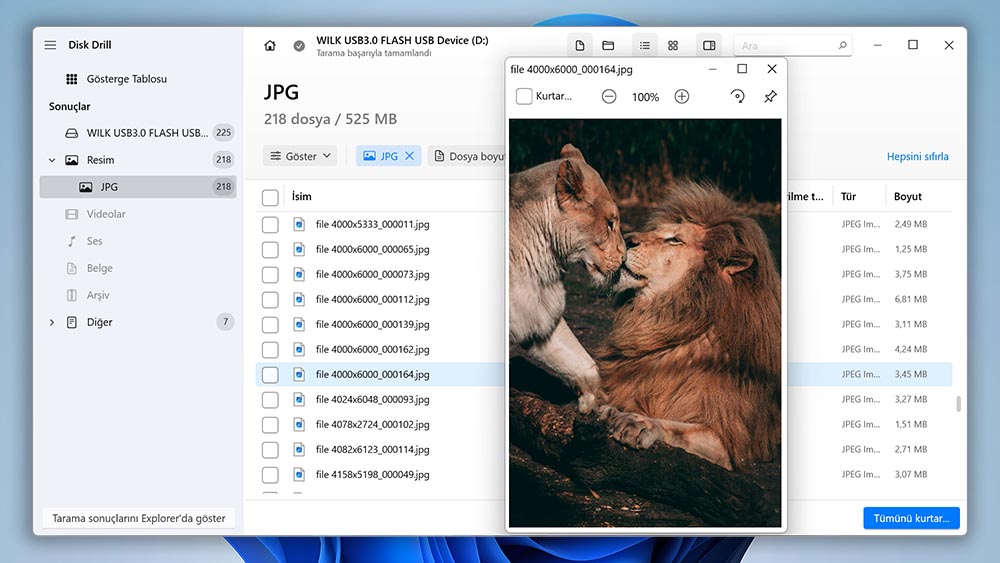Viewport: 1000px width, 563px height.
Task: Open the Göster dropdown
Action: (x=300, y=156)
